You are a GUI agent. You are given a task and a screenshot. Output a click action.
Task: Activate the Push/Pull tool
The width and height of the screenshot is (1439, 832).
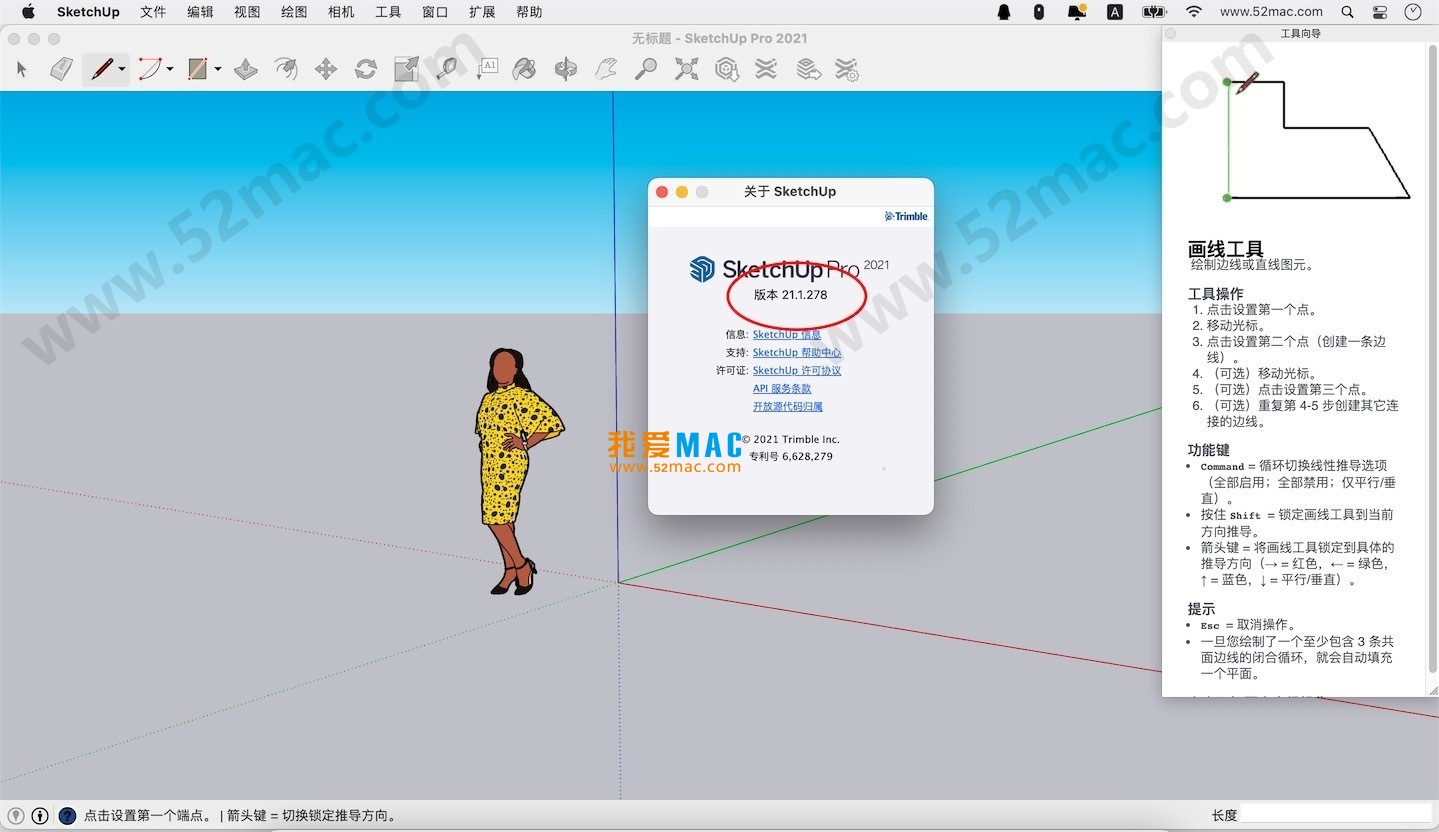pyautogui.click(x=246, y=69)
